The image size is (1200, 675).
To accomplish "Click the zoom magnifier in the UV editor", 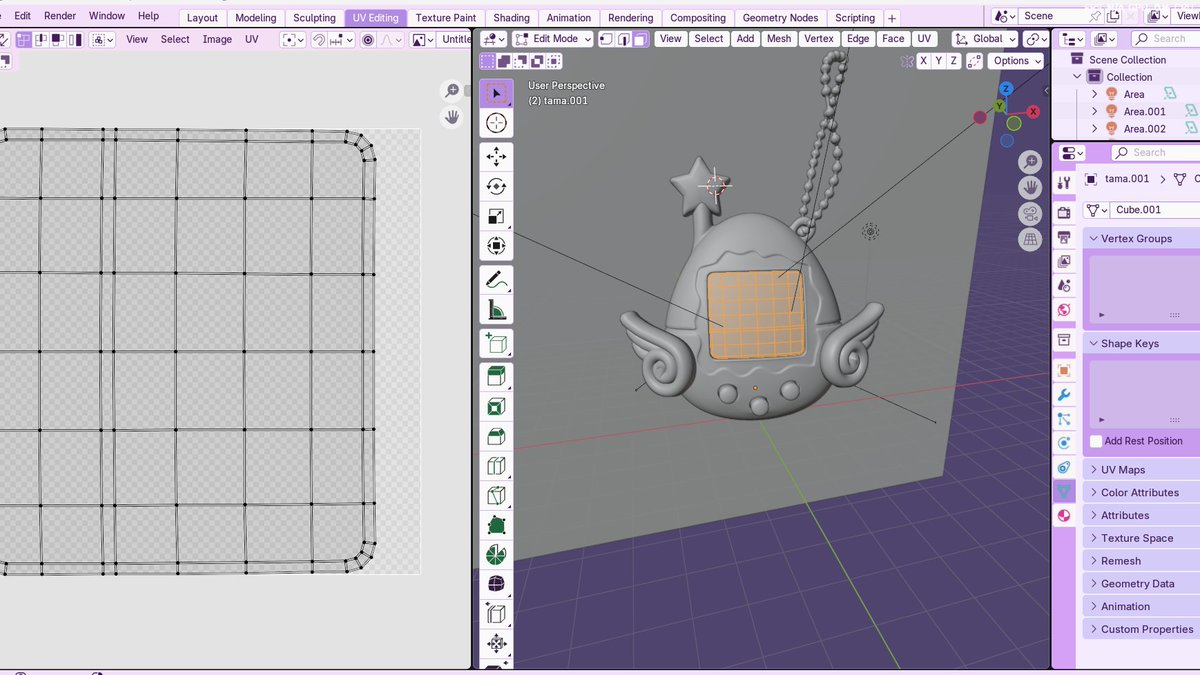I will click(452, 91).
